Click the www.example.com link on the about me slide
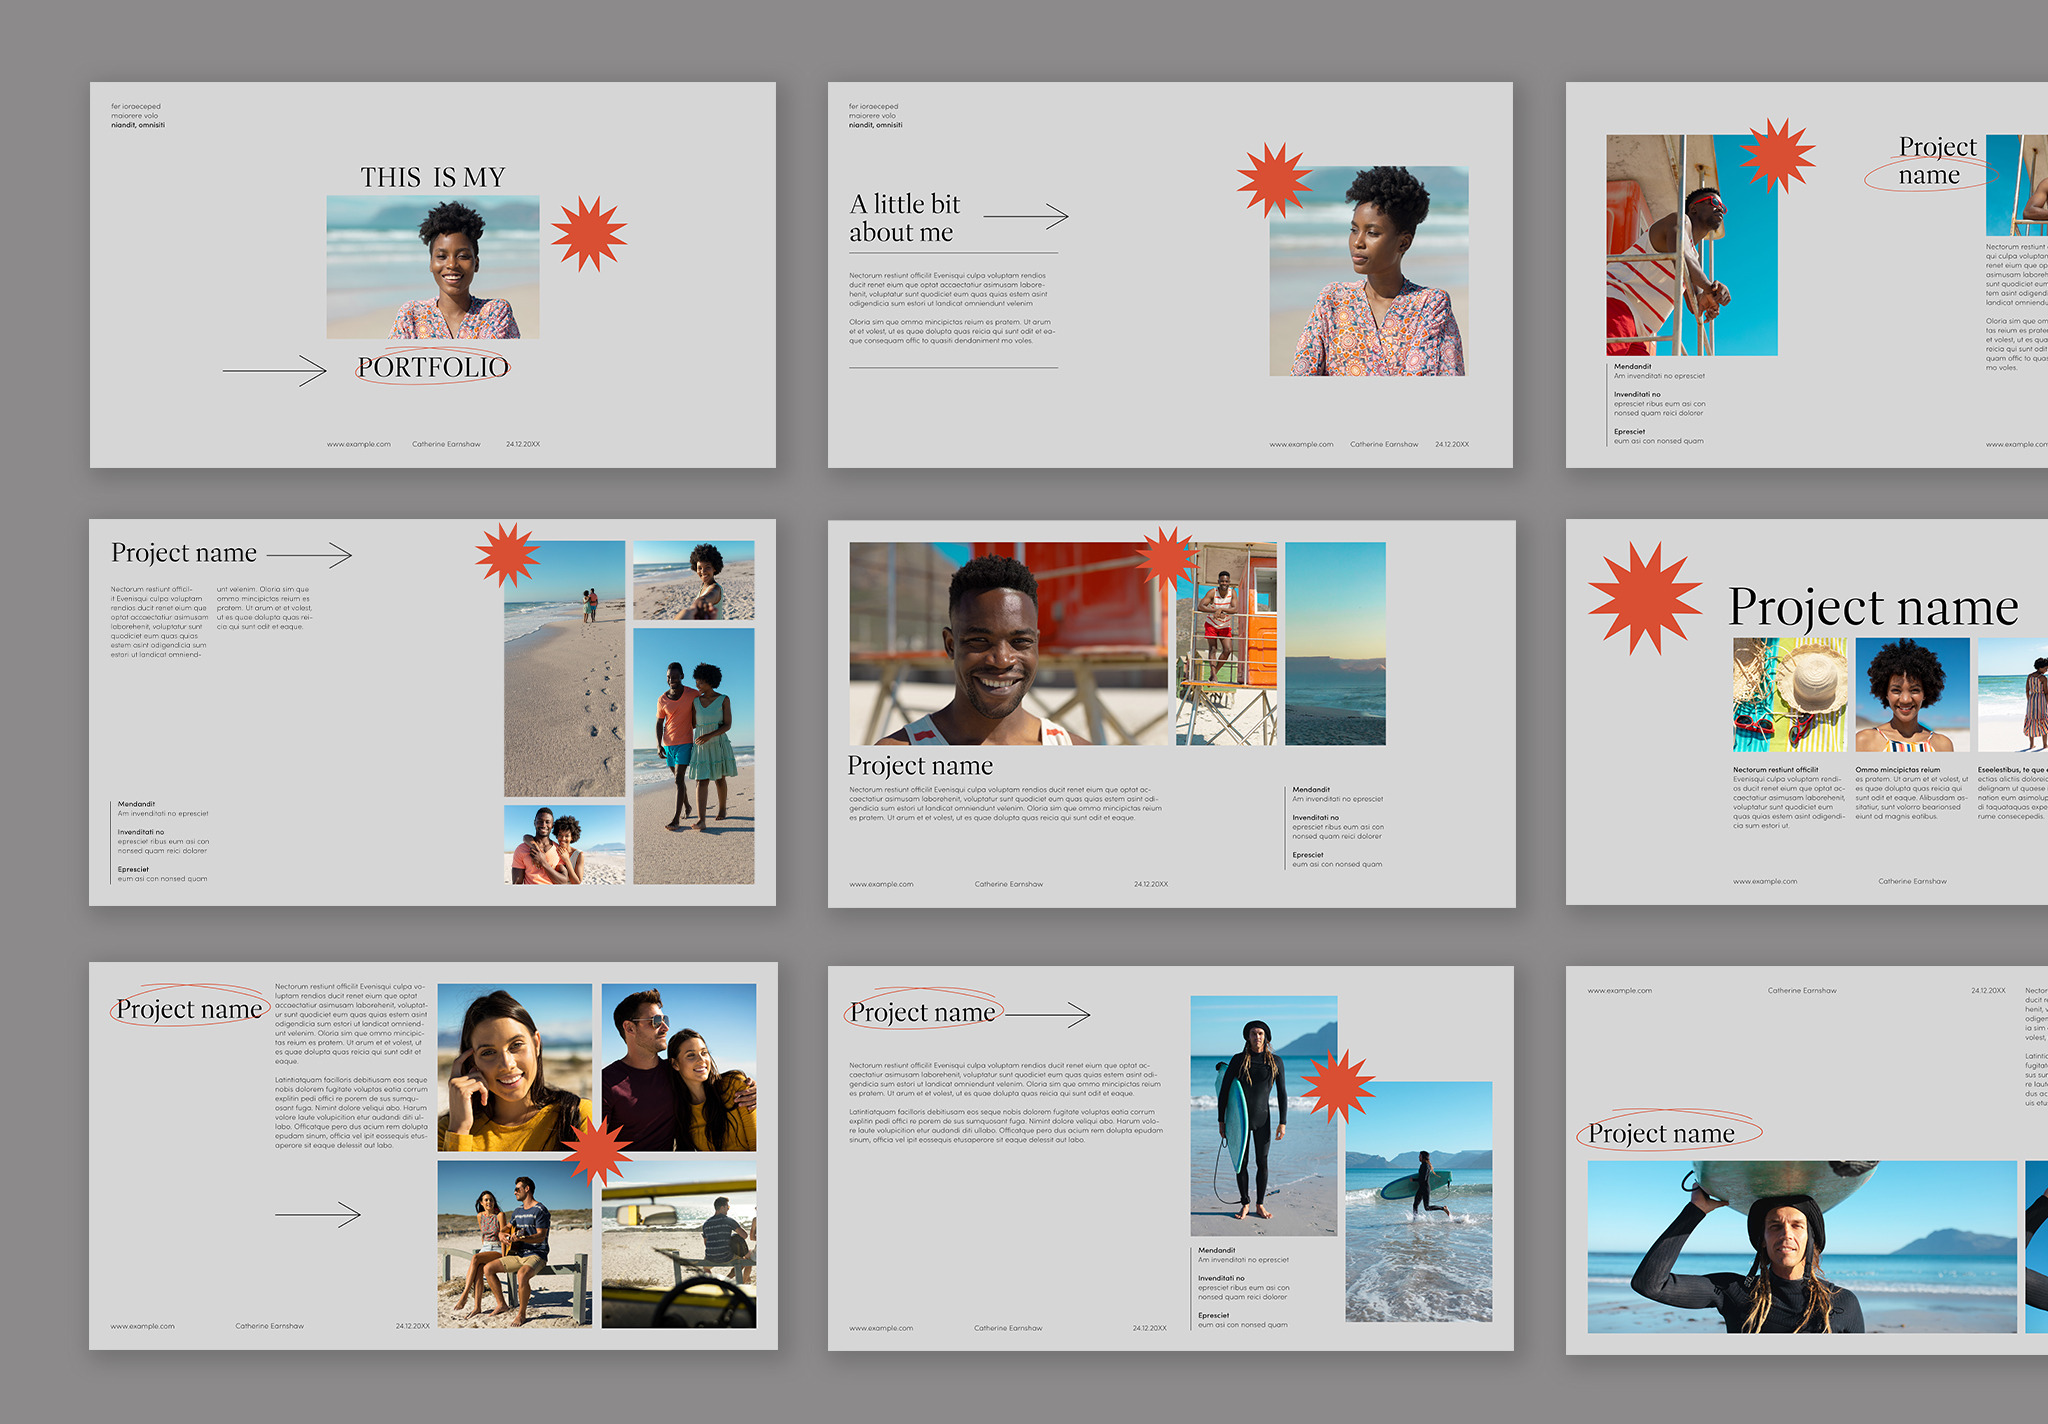2048x1424 pixels. pos(1301,444)
